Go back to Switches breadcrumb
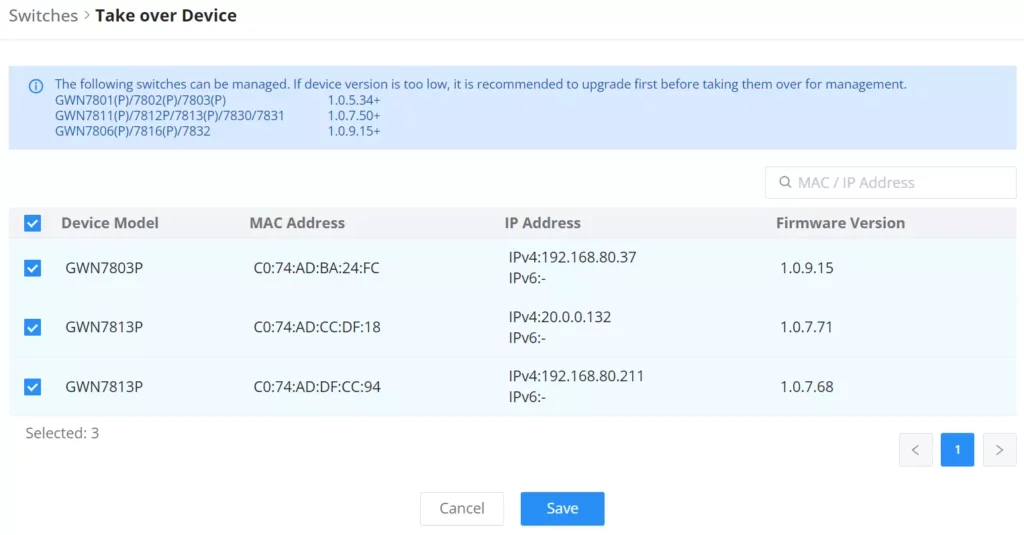The height and width of the screenshot is (535, 1024). [x=43, y=16]
